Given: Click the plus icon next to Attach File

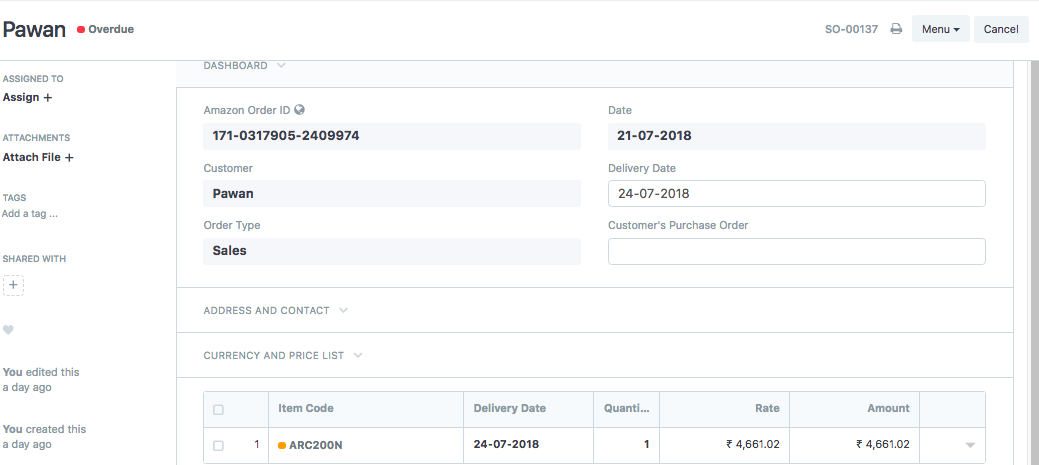Looking at the screenshot, I should (x=69, y=158).
